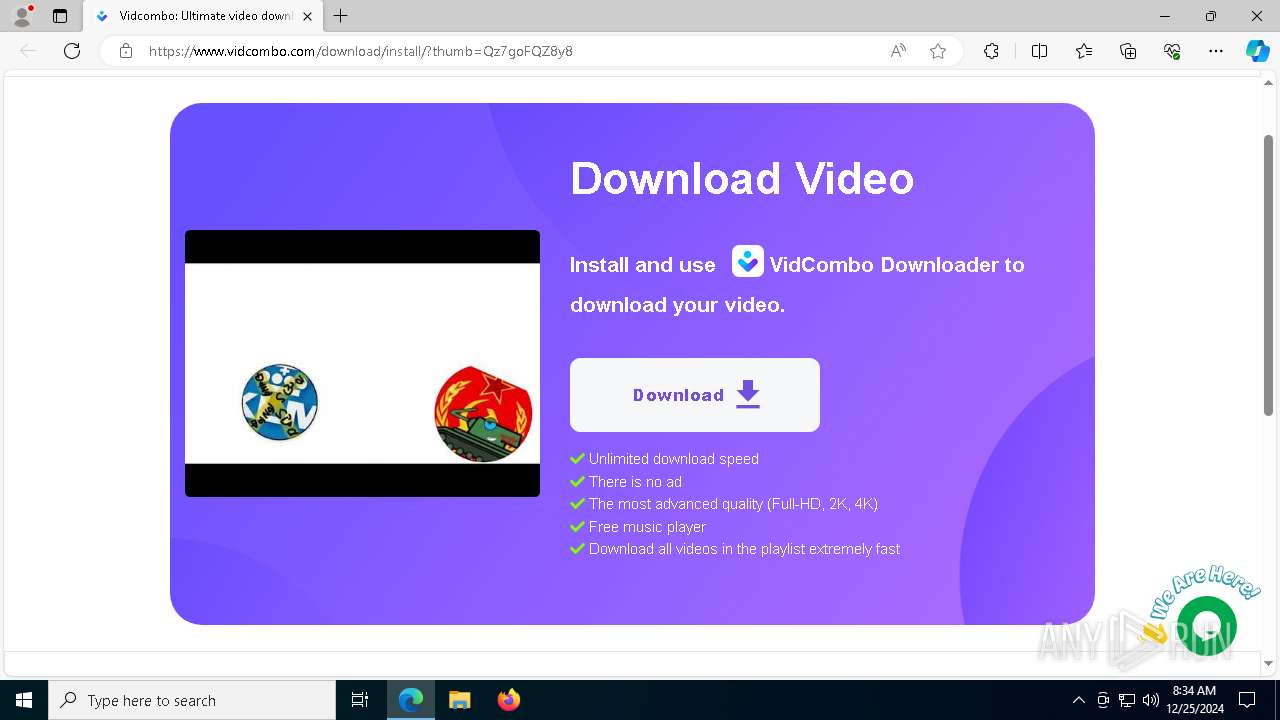Click the scrollbar up arrow
1280x720 pixels.
(x=1268, y=83)
